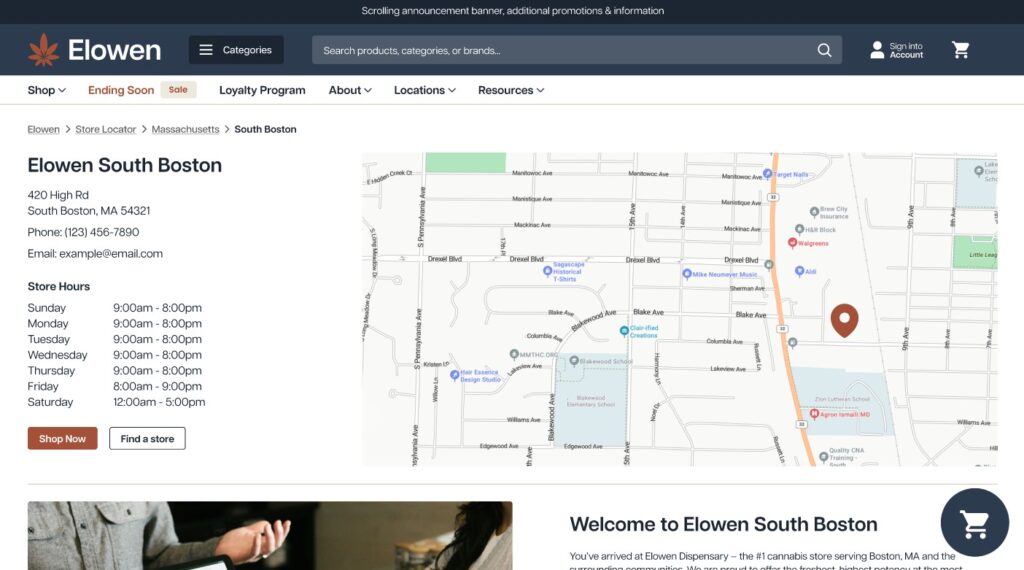
Task: Click the Walgreens marker on the map
Action: click(x=792, y=243)
